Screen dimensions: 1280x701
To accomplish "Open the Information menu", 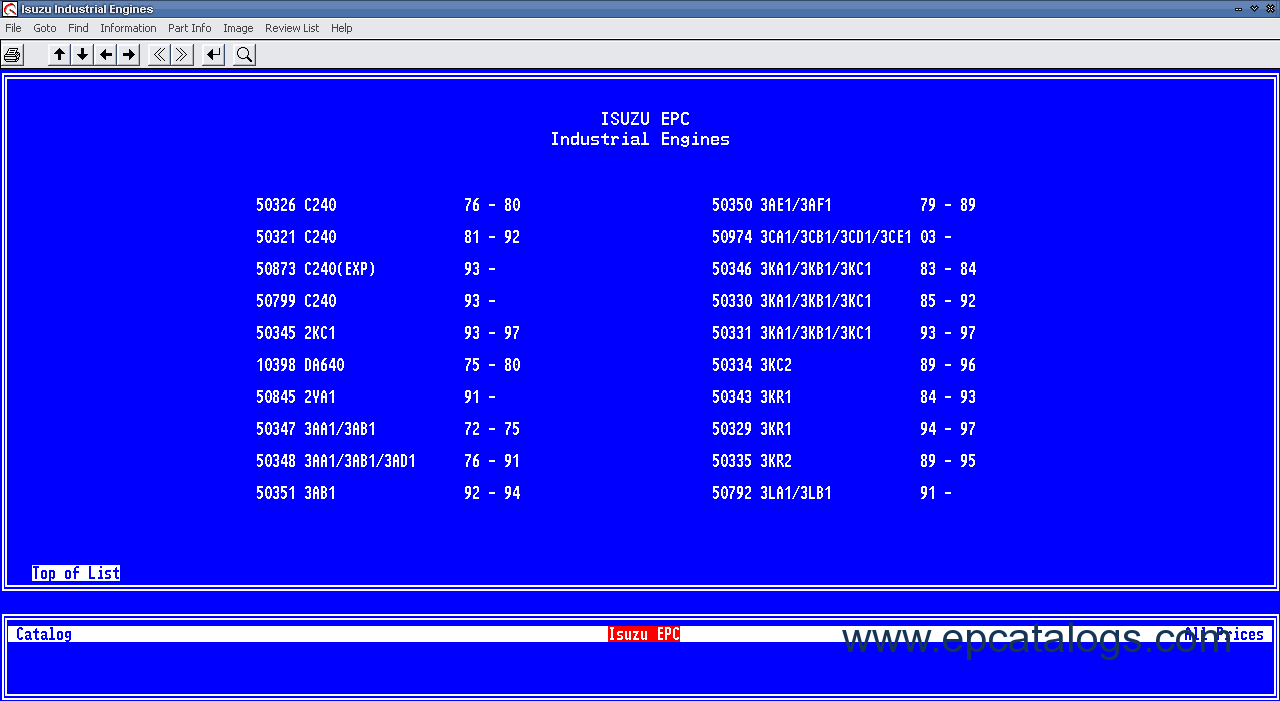I will 128,28.
